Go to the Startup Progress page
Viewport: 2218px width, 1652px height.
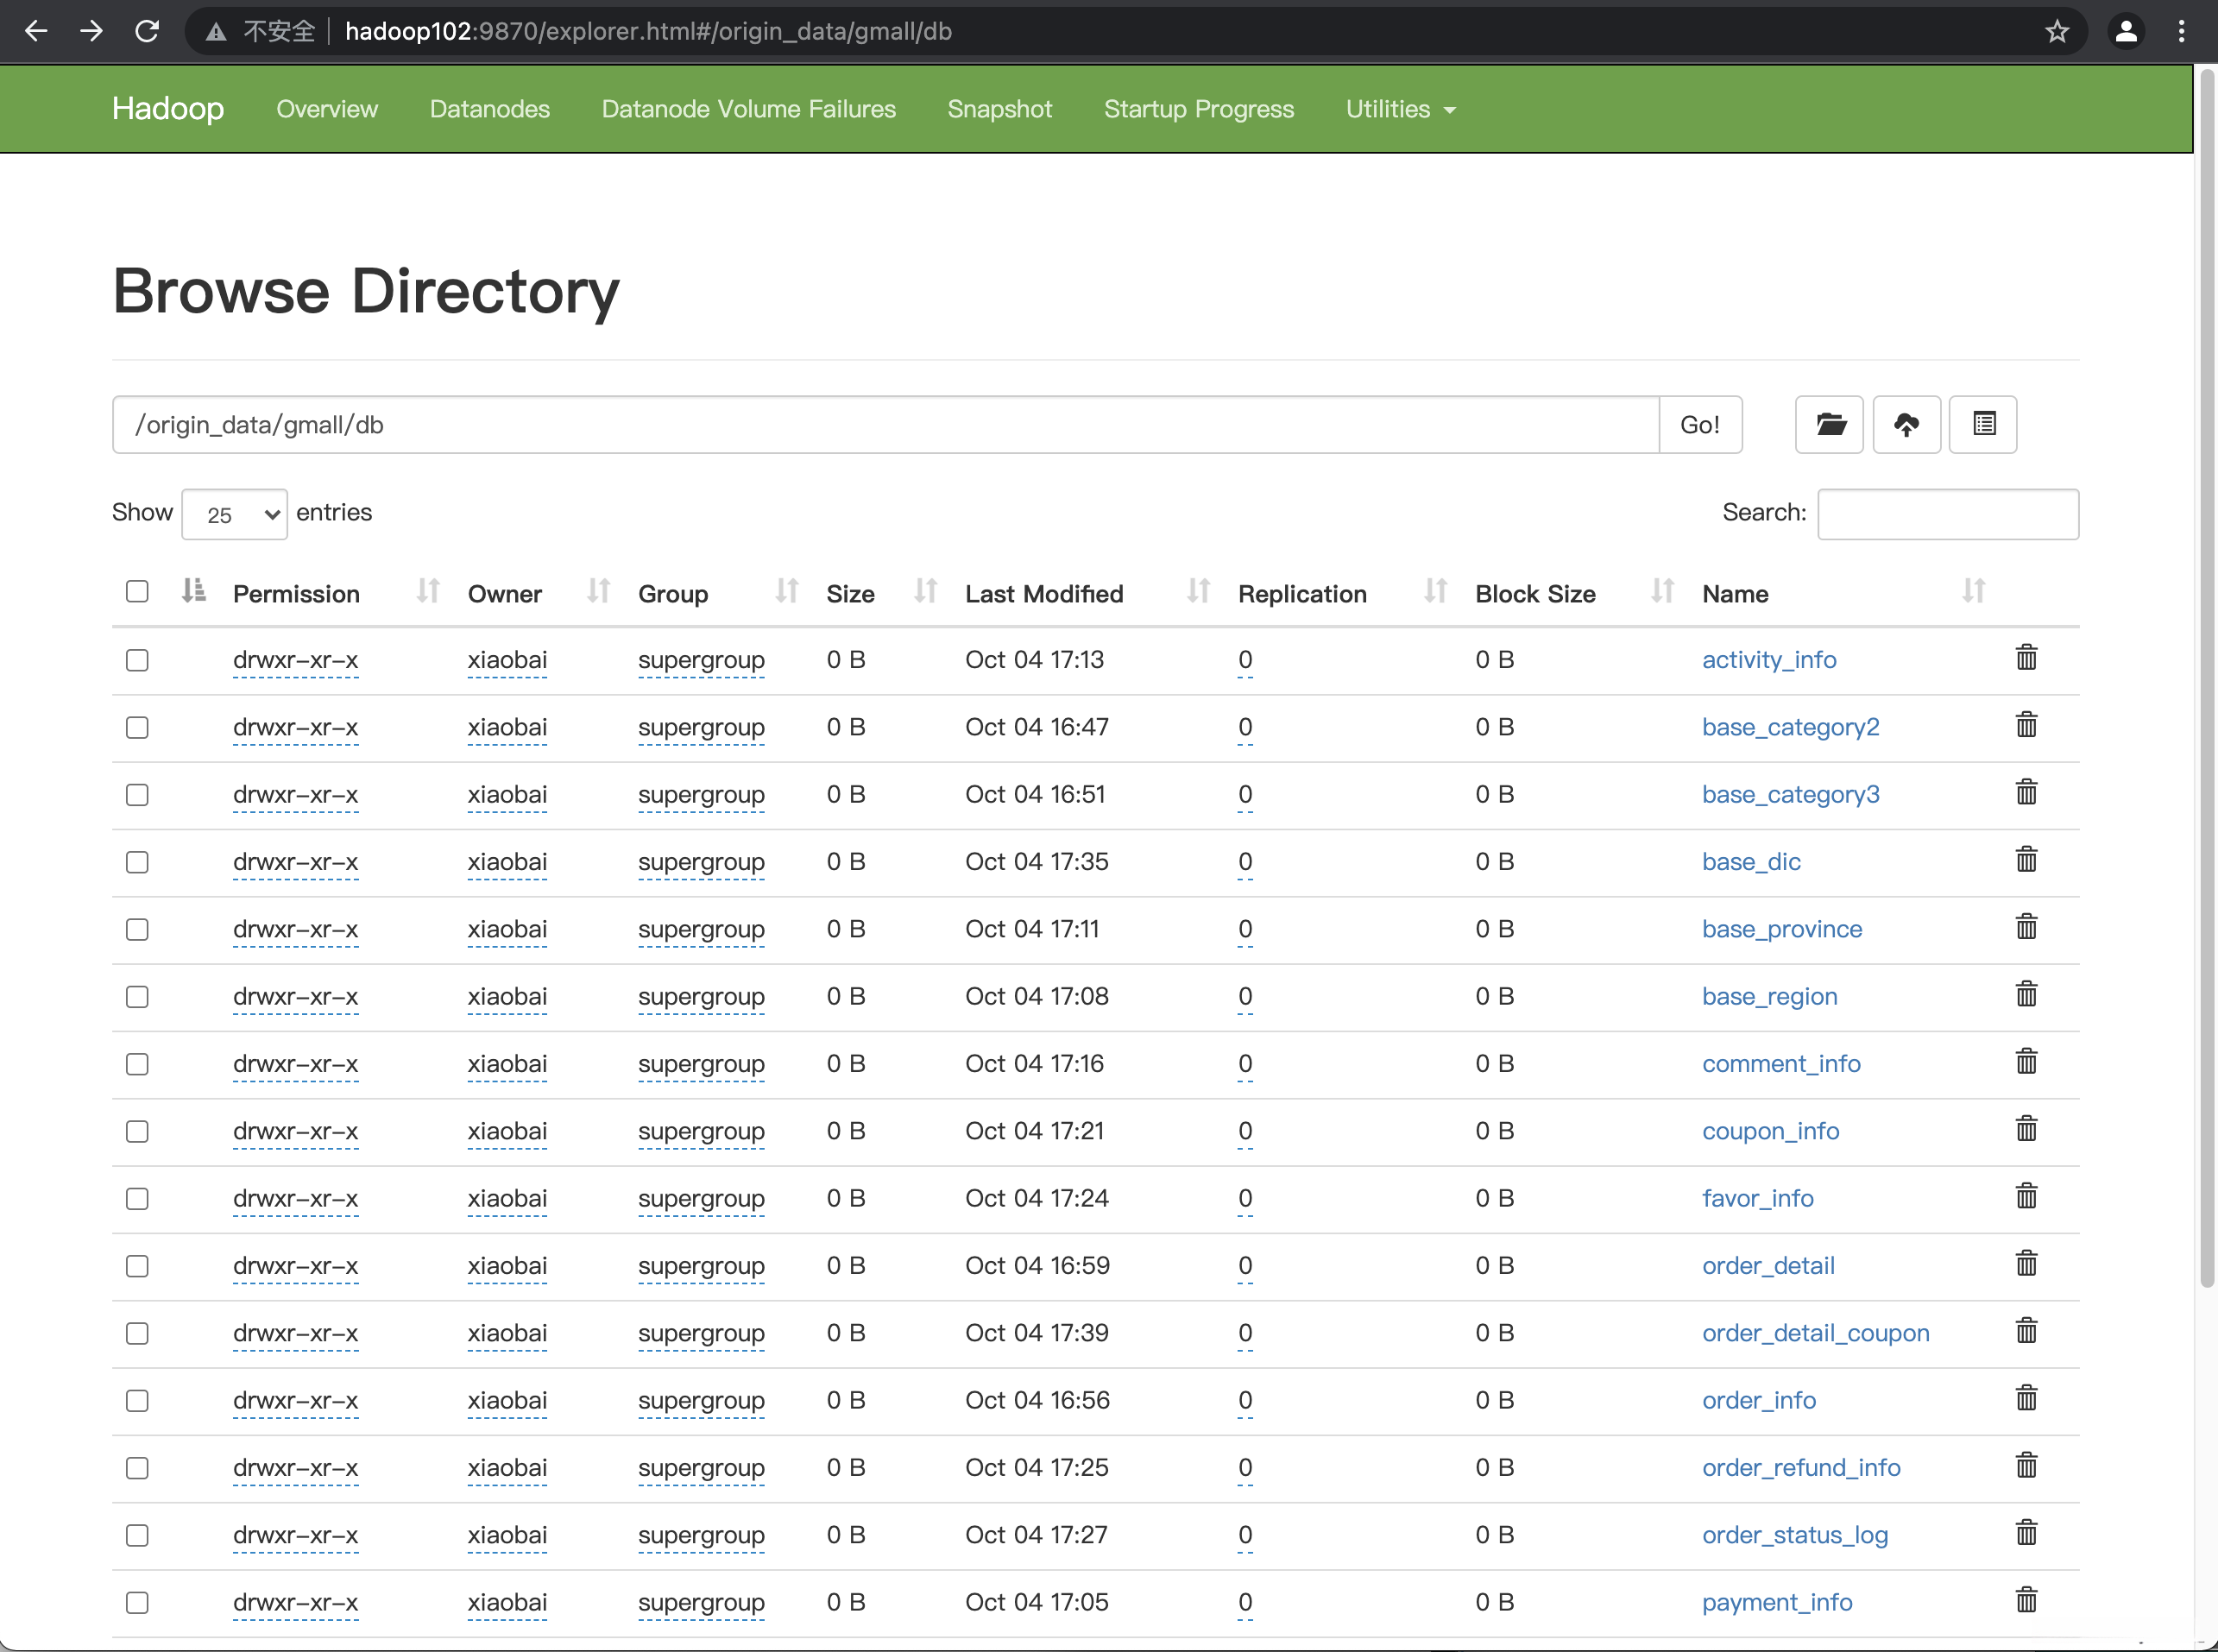point(1198,109)
